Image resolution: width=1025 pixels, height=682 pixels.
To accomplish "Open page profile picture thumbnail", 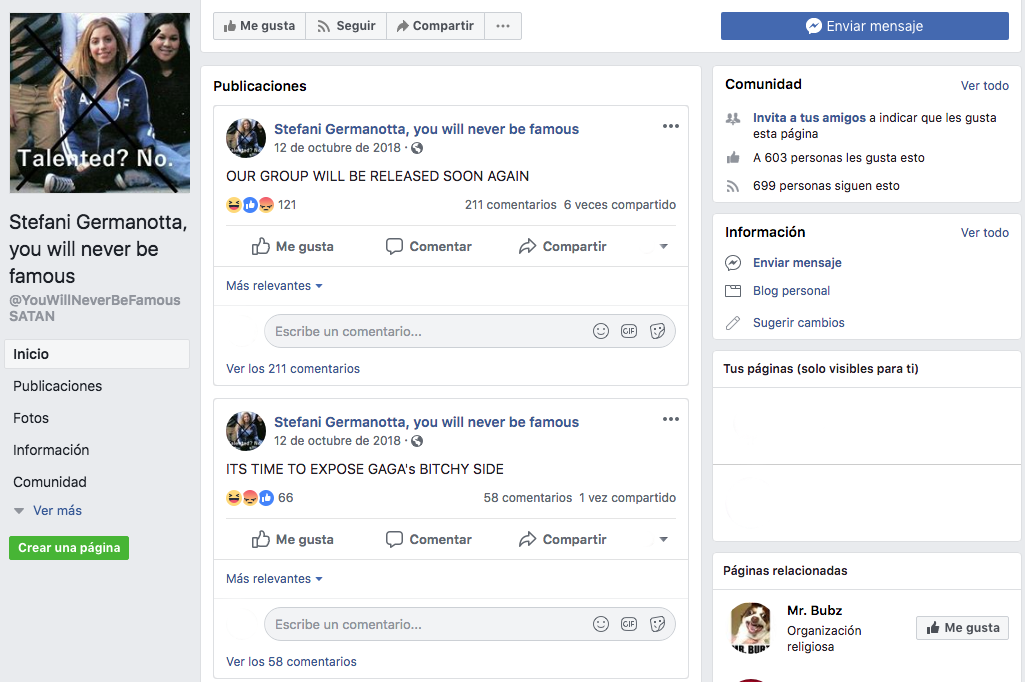I will click(x=99, y=103).
